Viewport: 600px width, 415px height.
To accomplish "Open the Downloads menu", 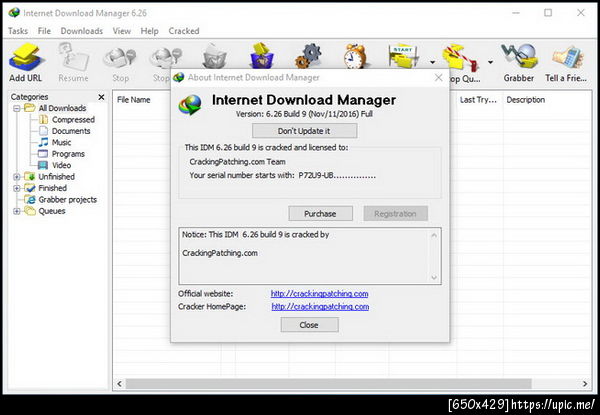I will pos(82,31).
